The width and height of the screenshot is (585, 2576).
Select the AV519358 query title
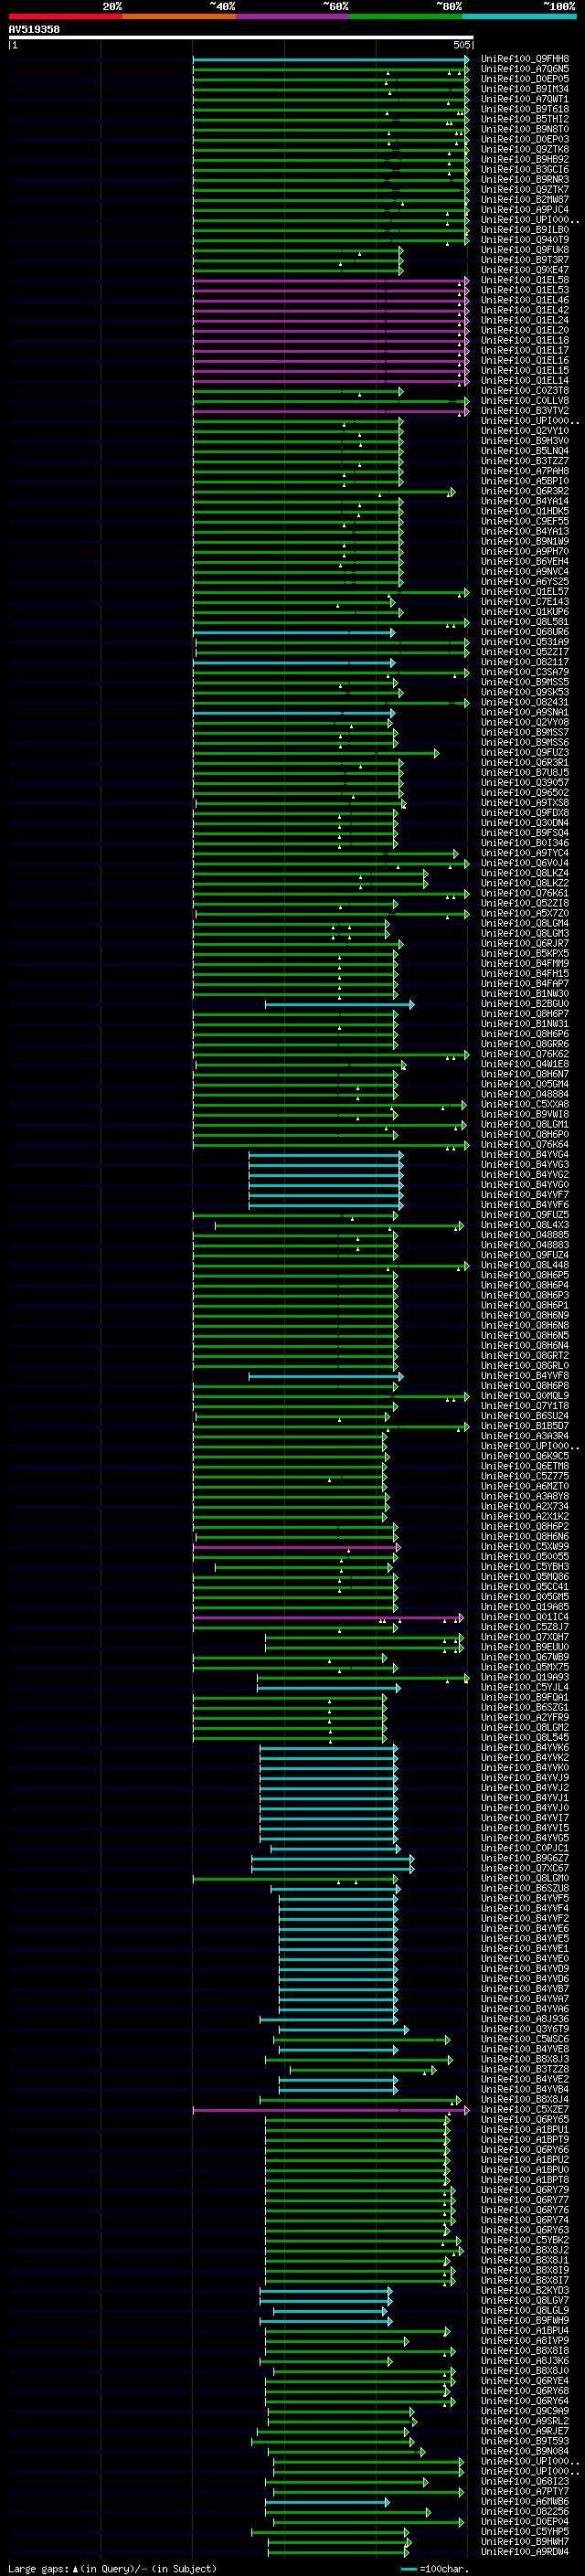[x=34, y=30]
